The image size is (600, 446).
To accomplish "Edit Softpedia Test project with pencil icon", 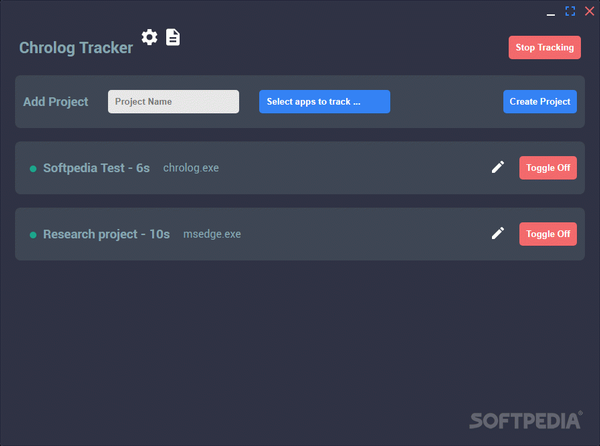I will point(497,167).
